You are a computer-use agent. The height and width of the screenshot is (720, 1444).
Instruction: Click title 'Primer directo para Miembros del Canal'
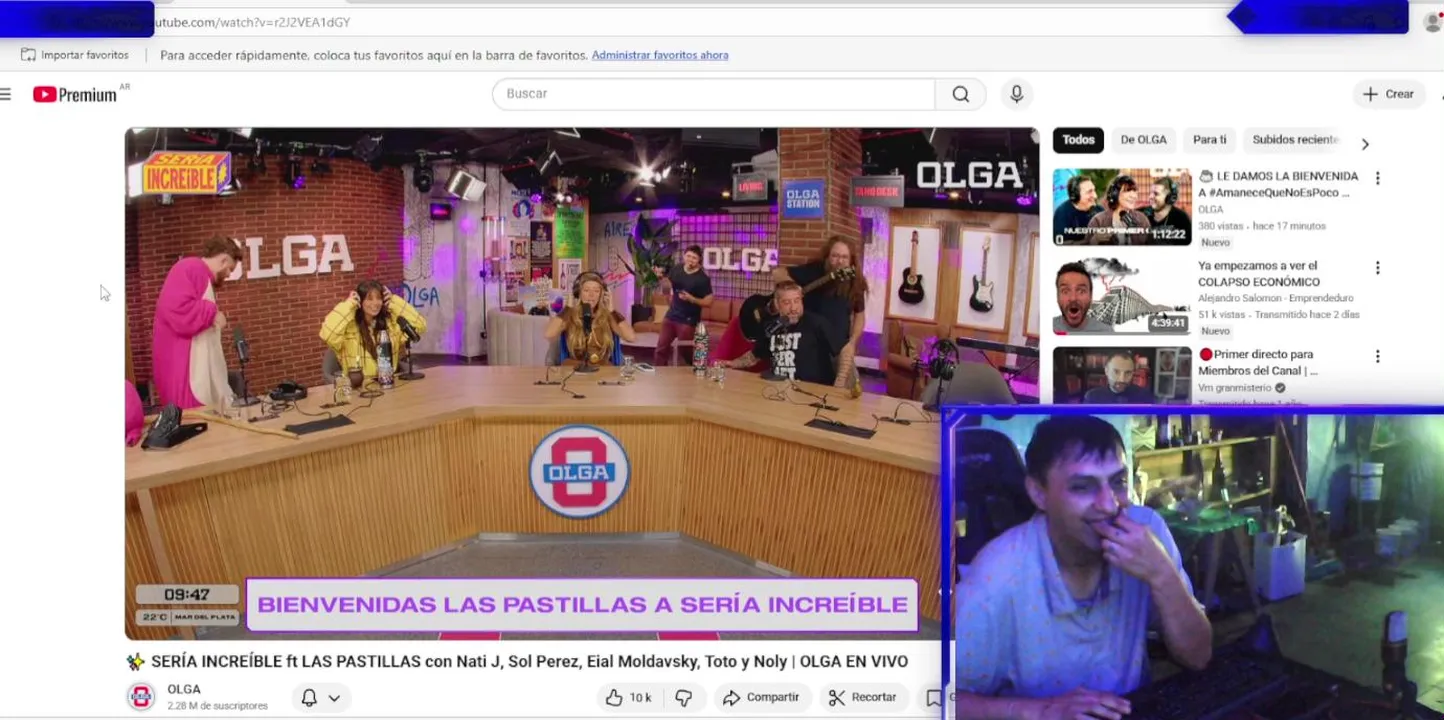click(1258, 362)
